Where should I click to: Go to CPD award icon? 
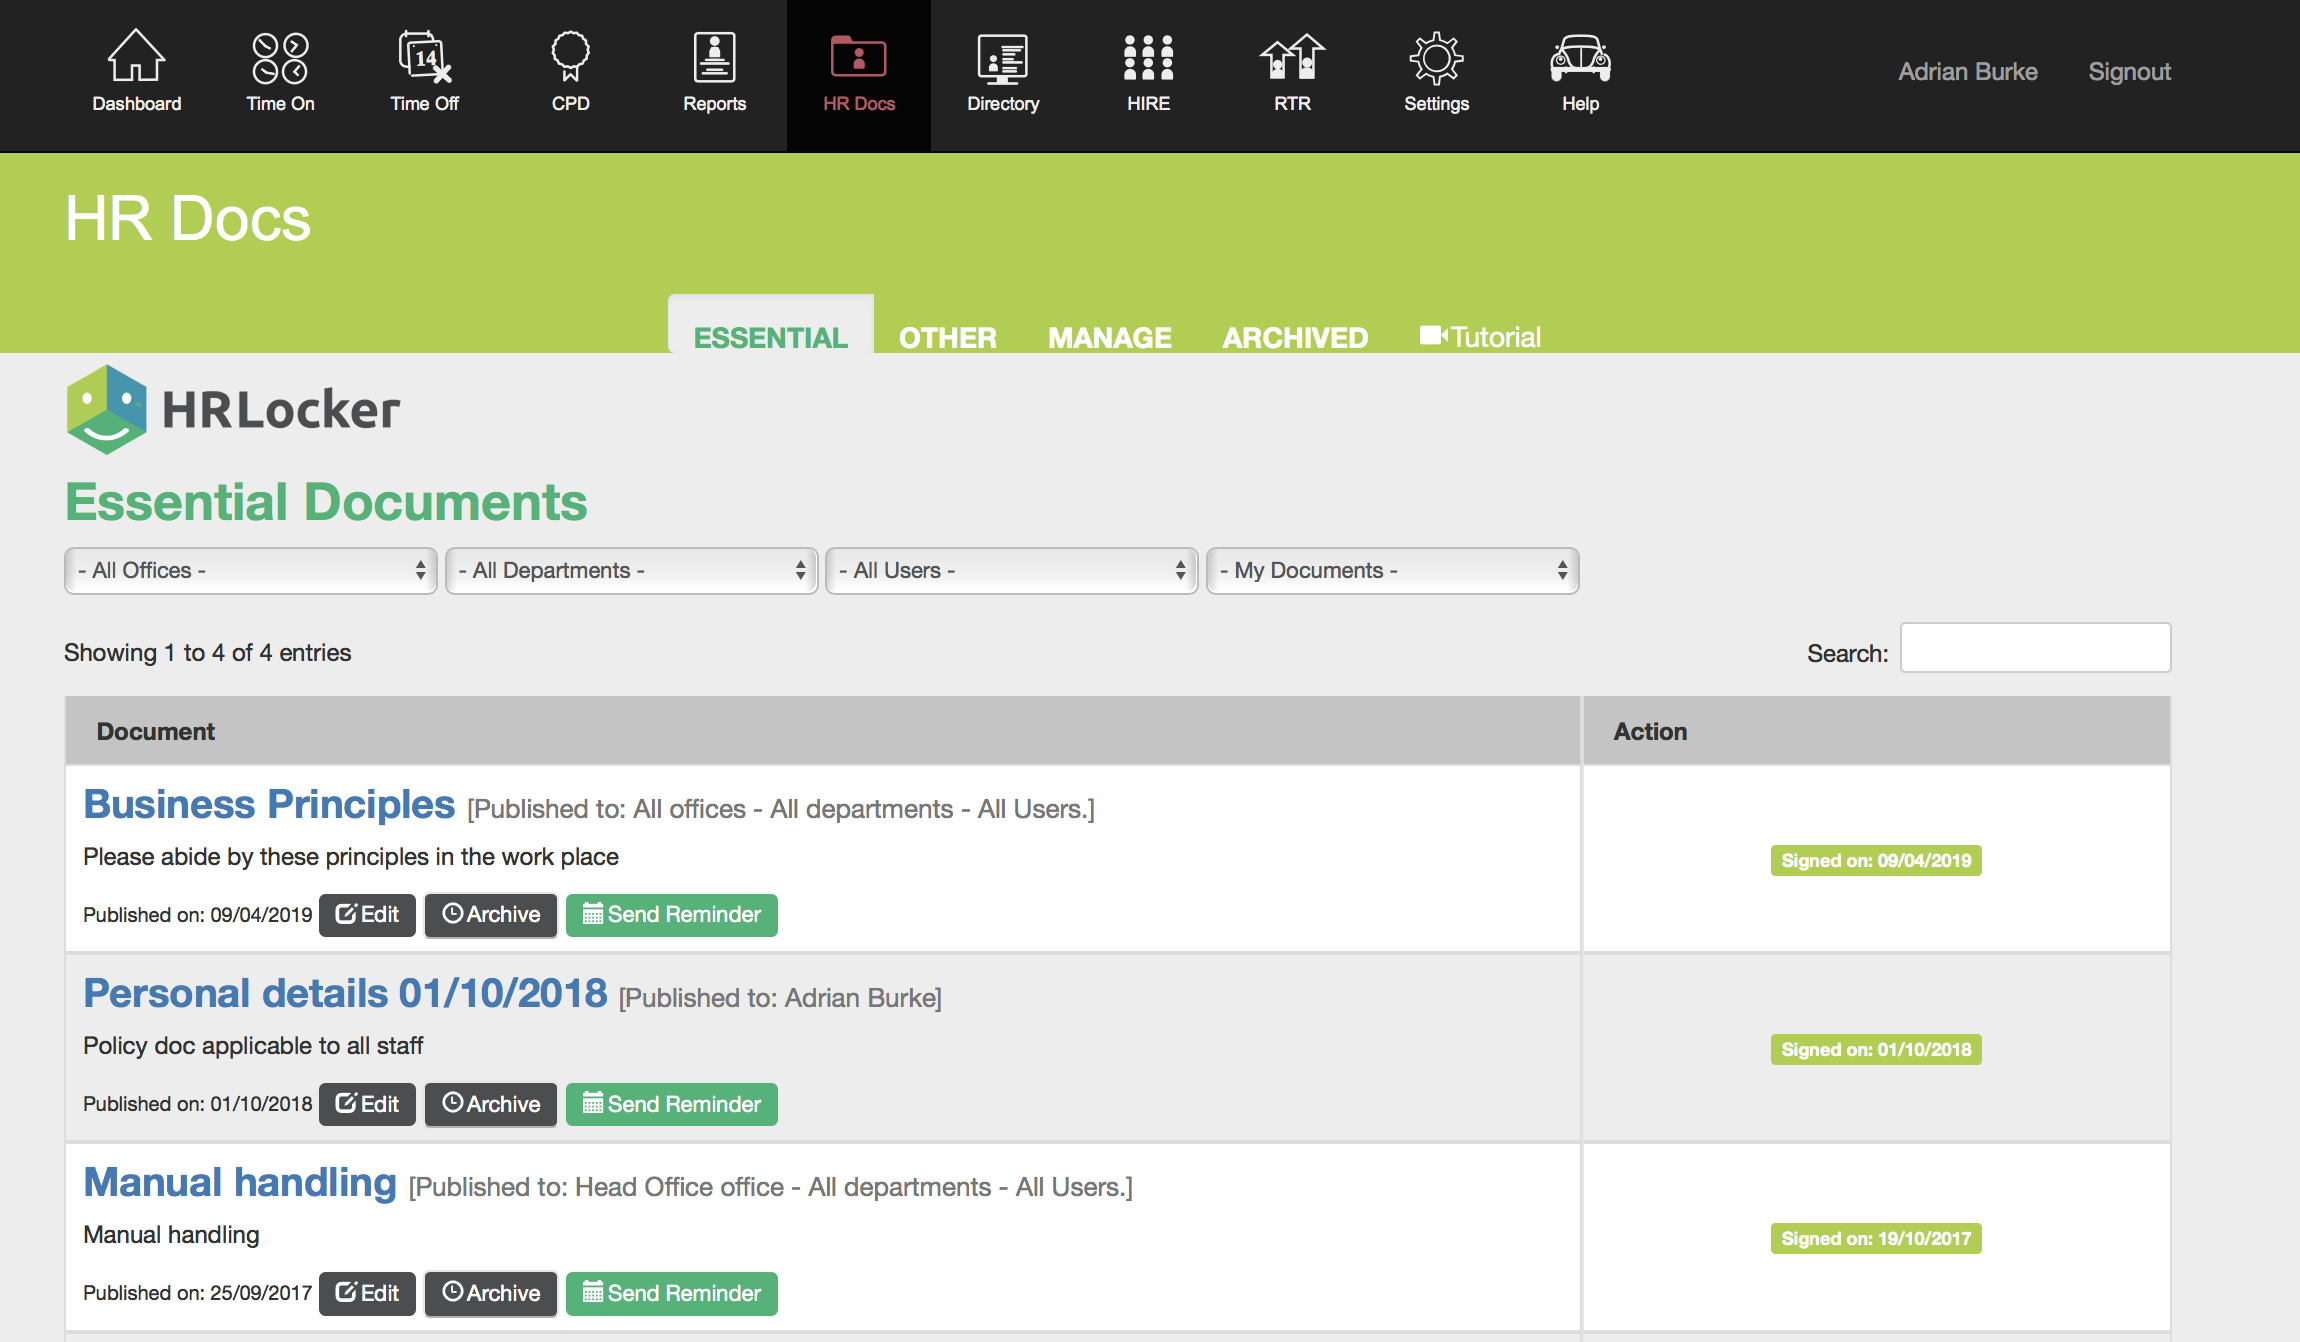pos(570,58)
